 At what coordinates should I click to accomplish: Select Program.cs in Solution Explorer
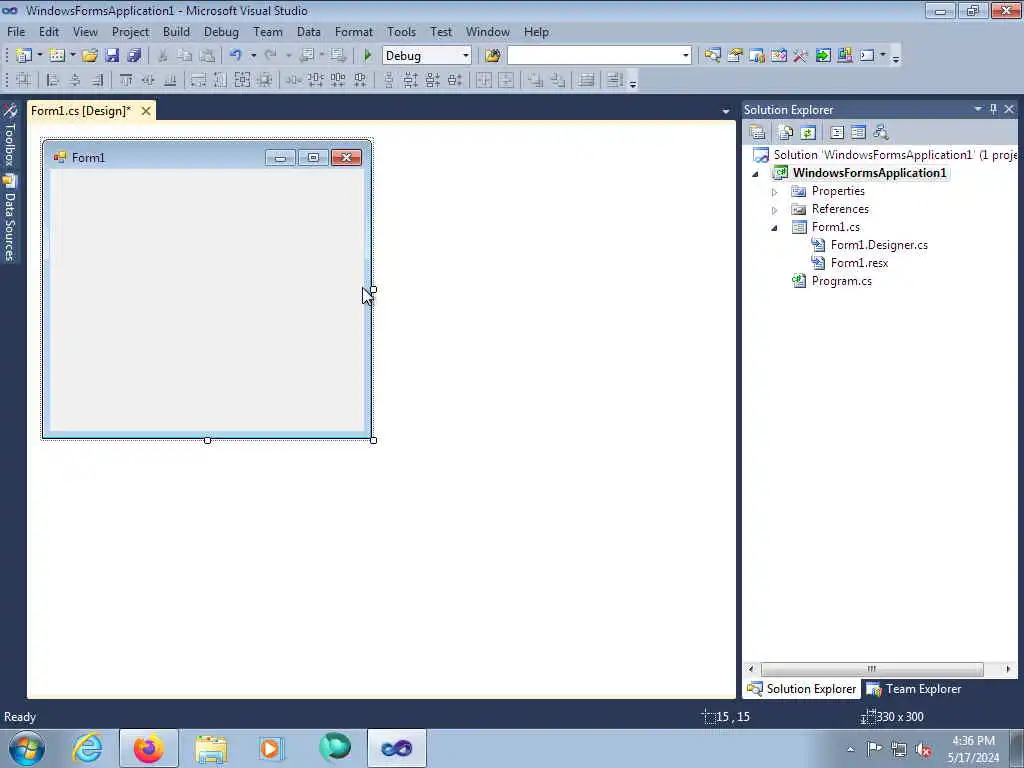841,281
